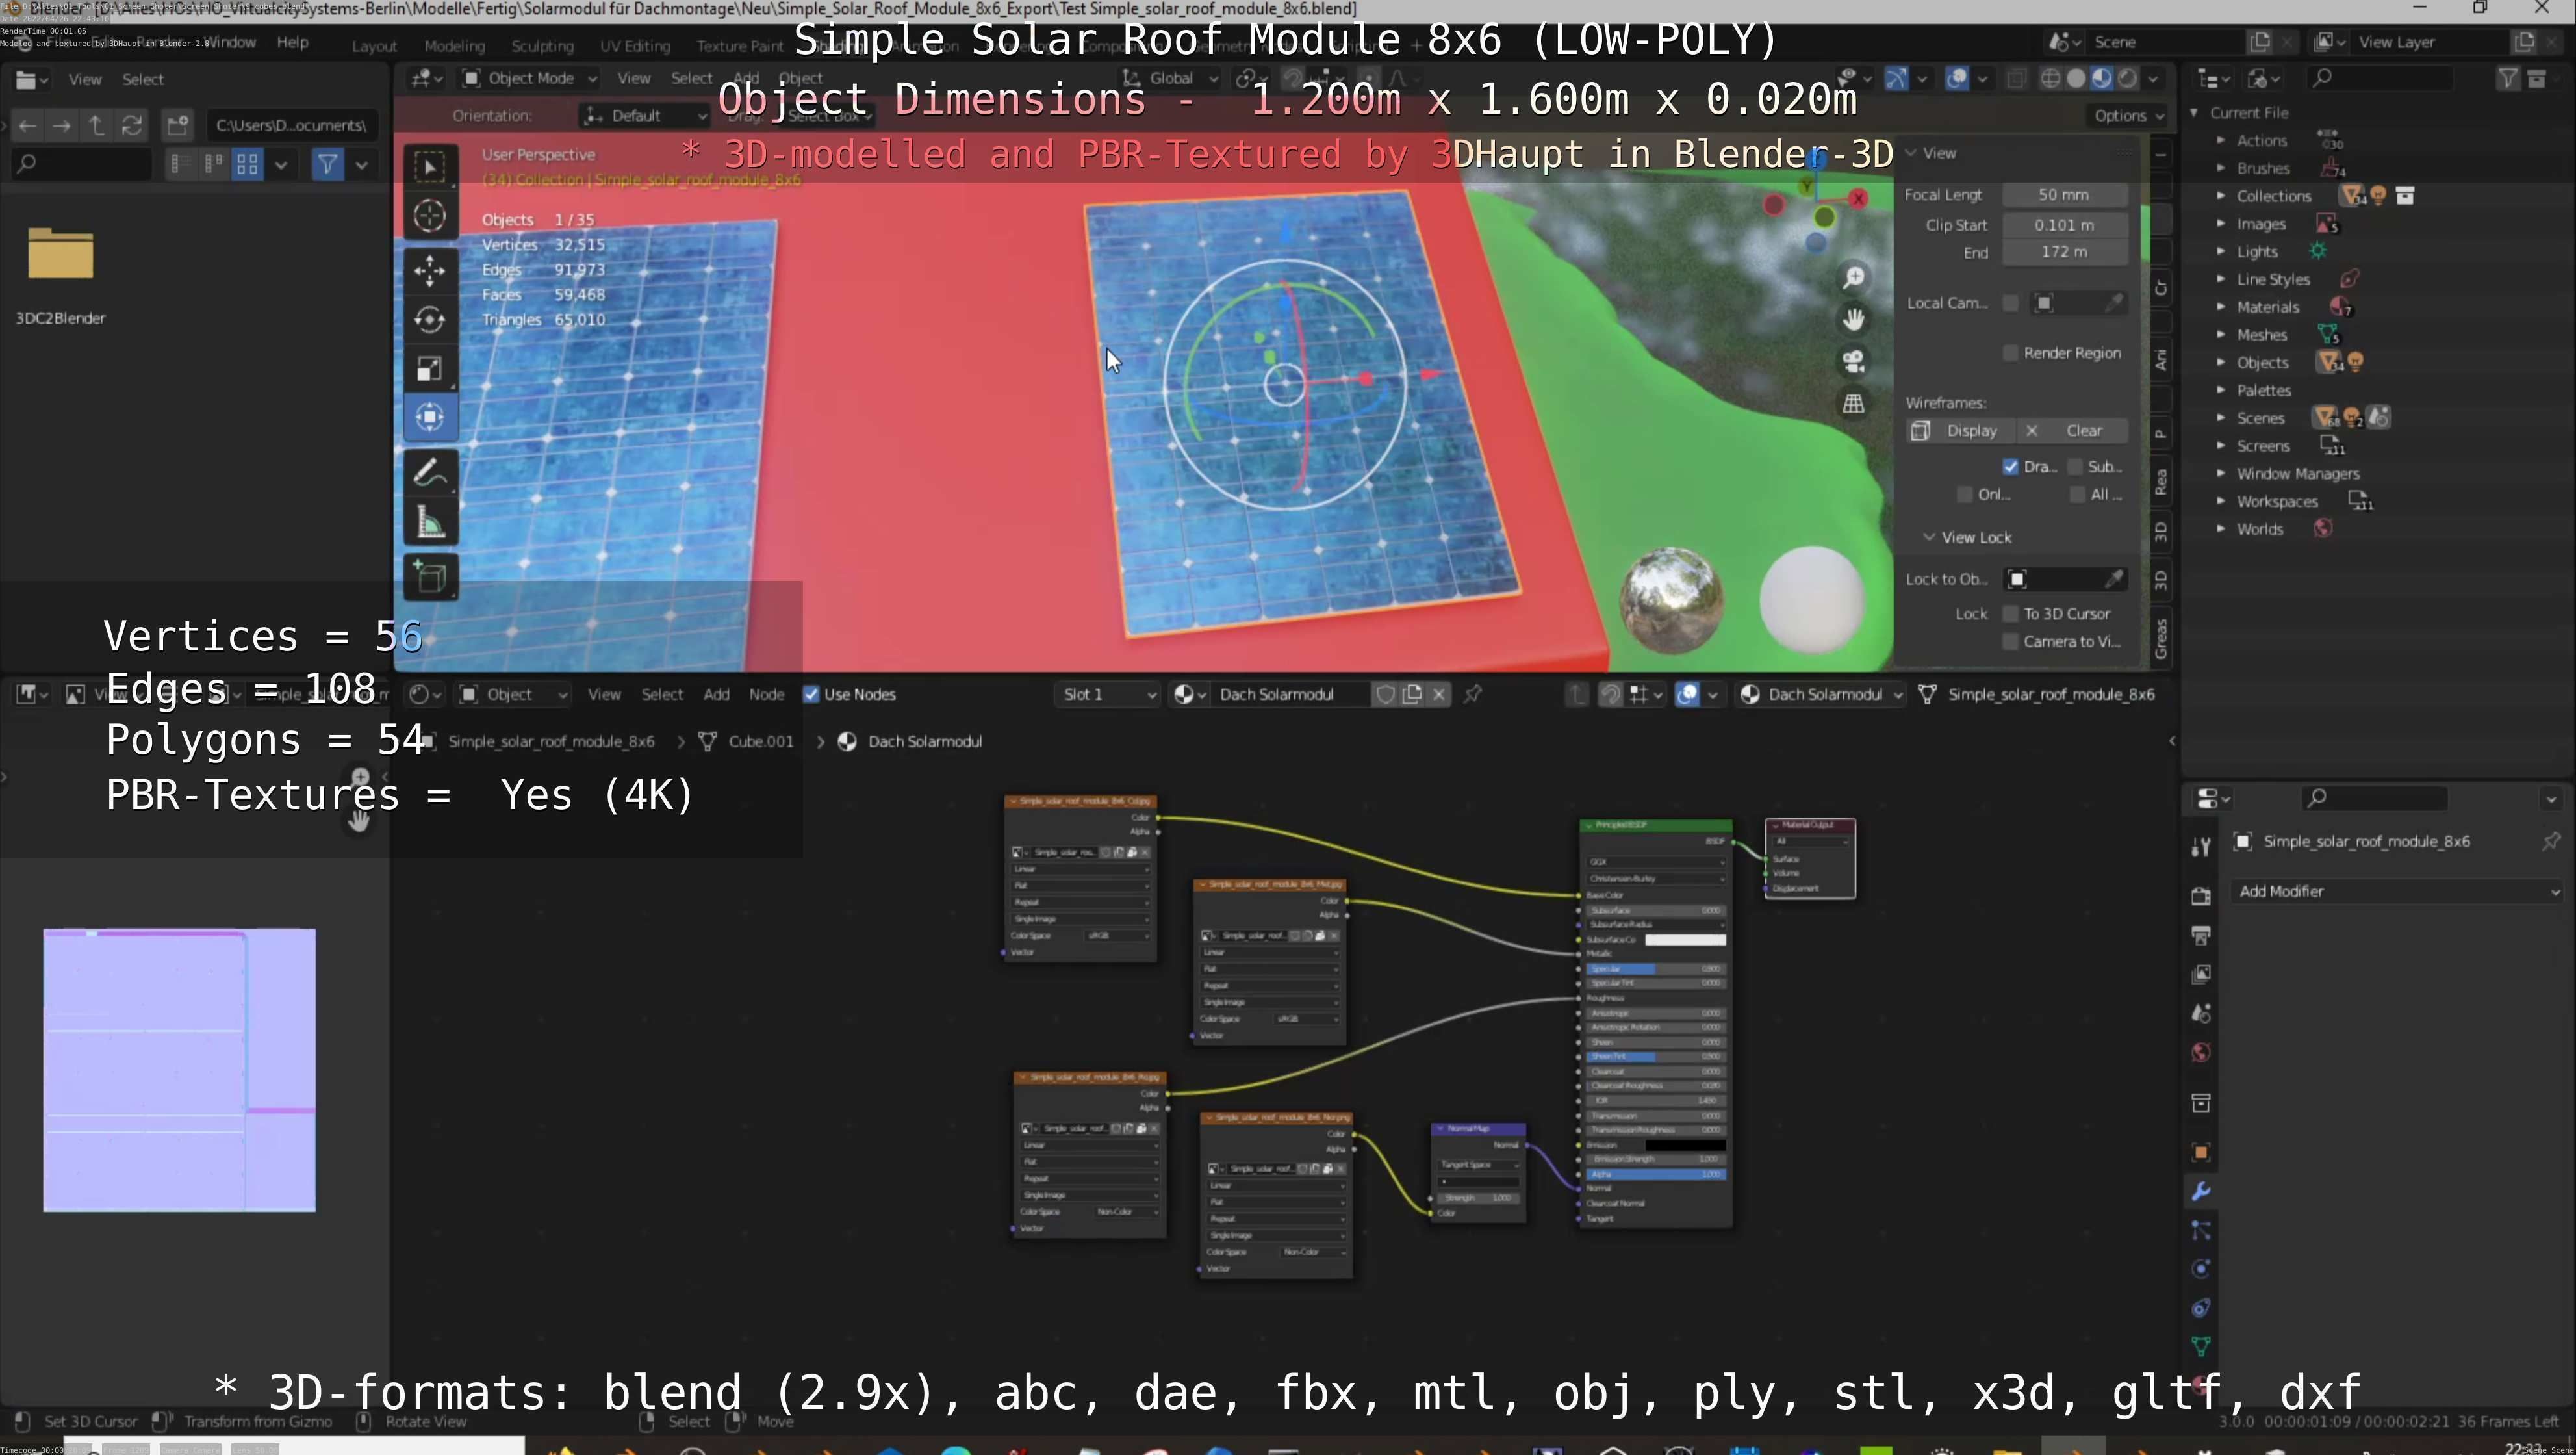The image size is (2576, 1455).
Task: Open the Modifier properties wrench tab
Action: [2200, 1191]
